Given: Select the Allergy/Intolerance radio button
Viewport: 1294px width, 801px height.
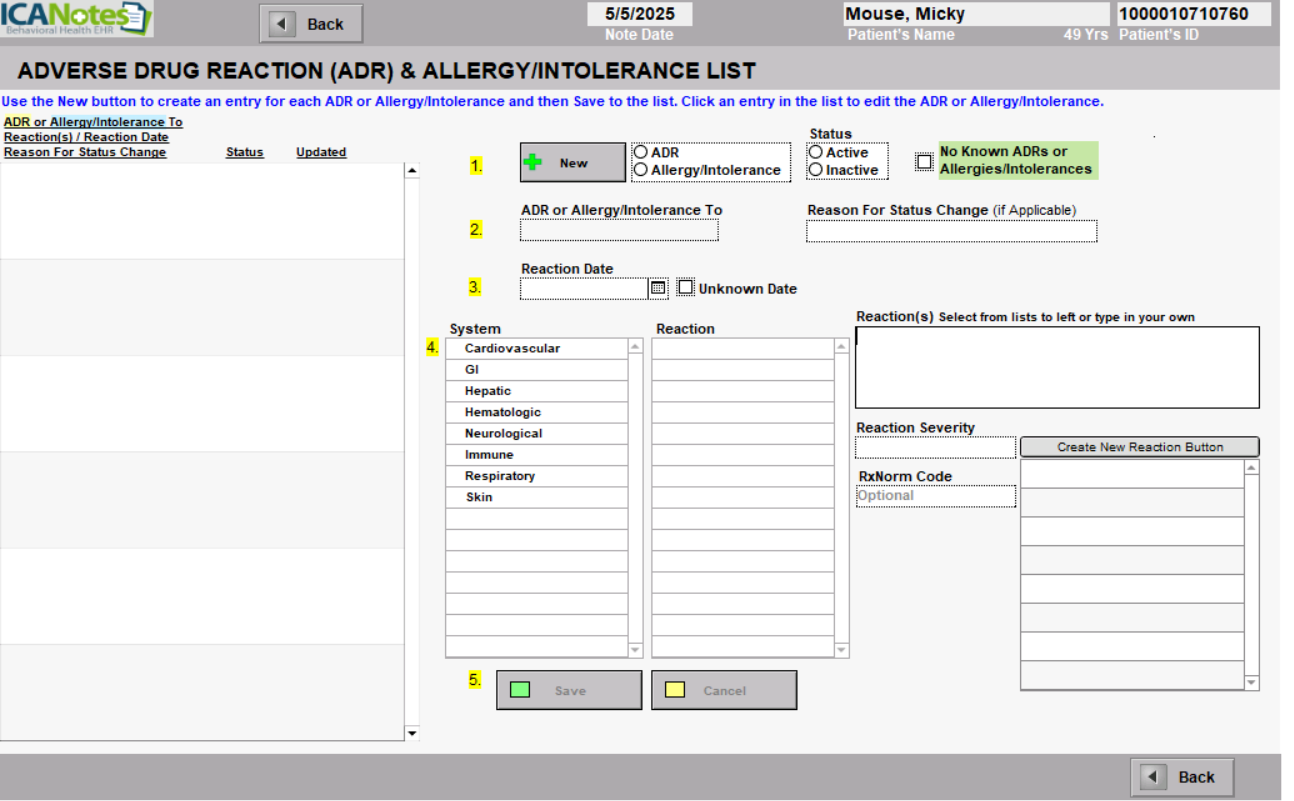Looking at the screenshot, I should [x=641, y=170].
